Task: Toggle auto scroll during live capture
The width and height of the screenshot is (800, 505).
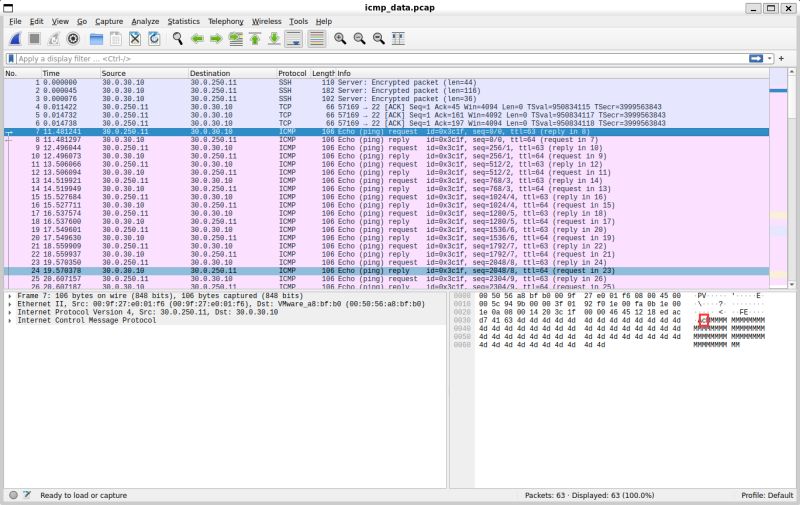Action: click(x=294, y=39)
